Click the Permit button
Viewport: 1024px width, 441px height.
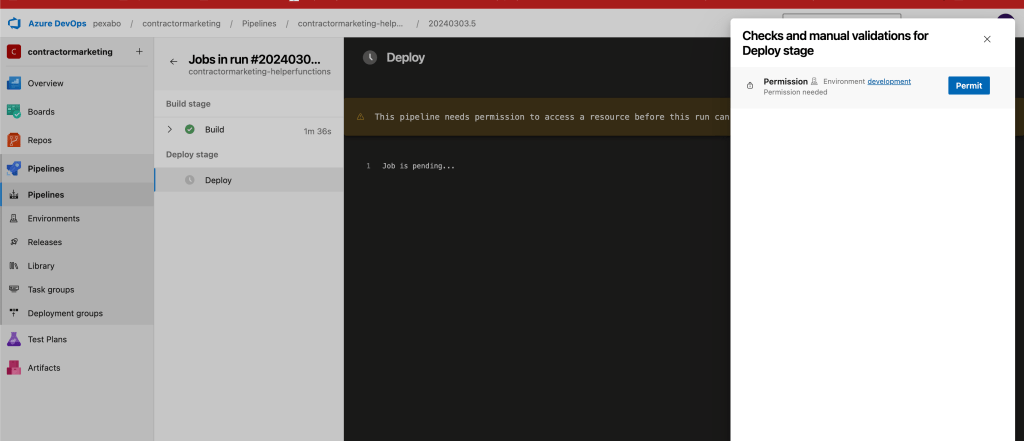point(968,86)
